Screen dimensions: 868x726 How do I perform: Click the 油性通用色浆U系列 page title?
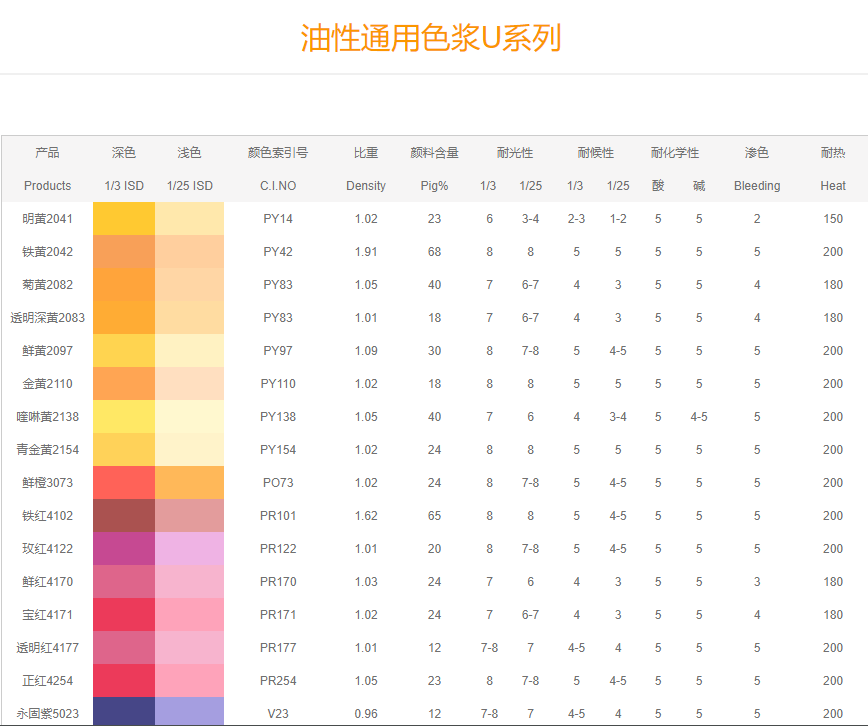click(431, 38)
